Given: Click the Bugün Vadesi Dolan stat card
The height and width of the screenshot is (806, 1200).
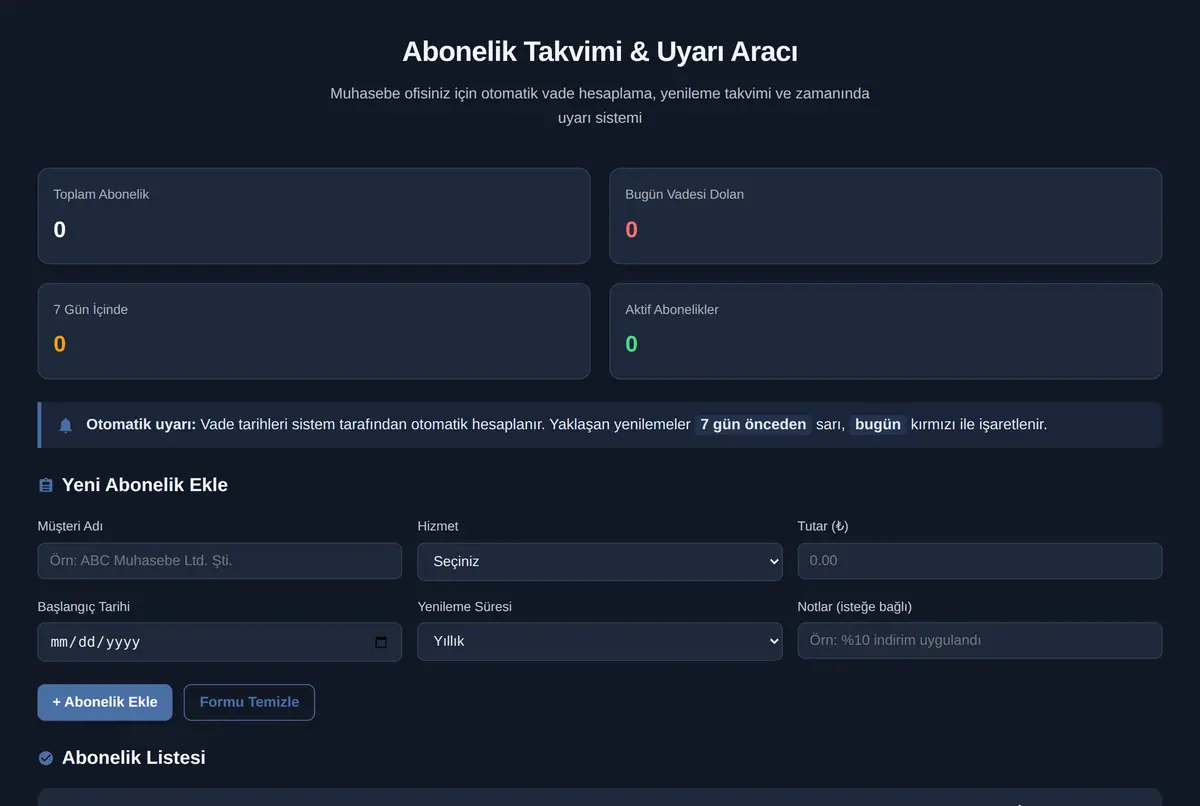Looking at the screenshot, I should pyautogui.click(x=886, y=216).
